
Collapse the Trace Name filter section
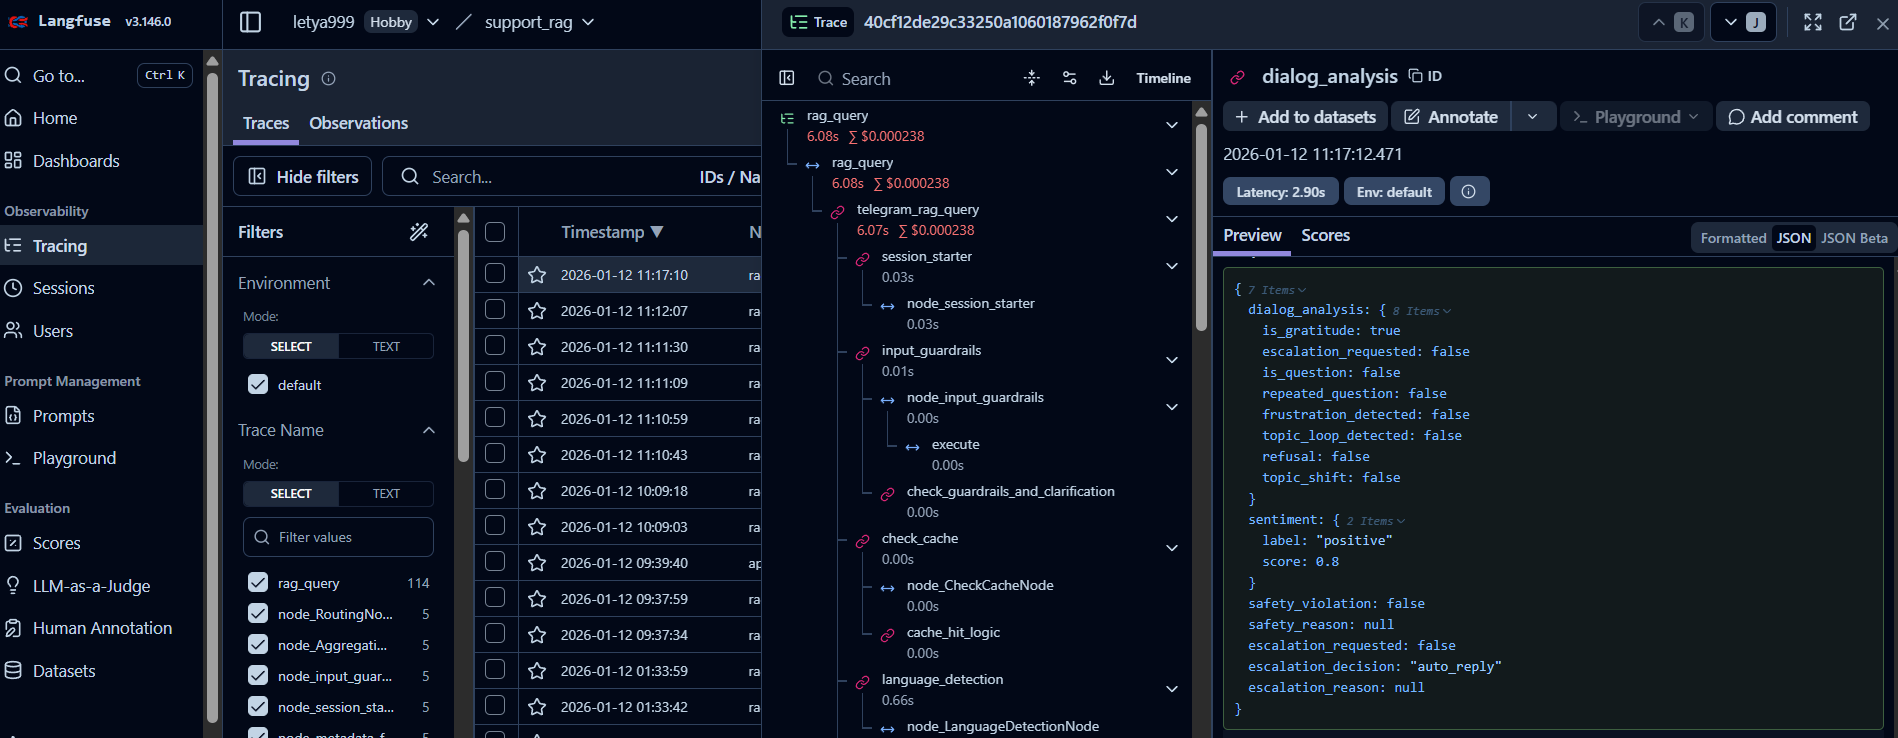[x=429, y=430]
